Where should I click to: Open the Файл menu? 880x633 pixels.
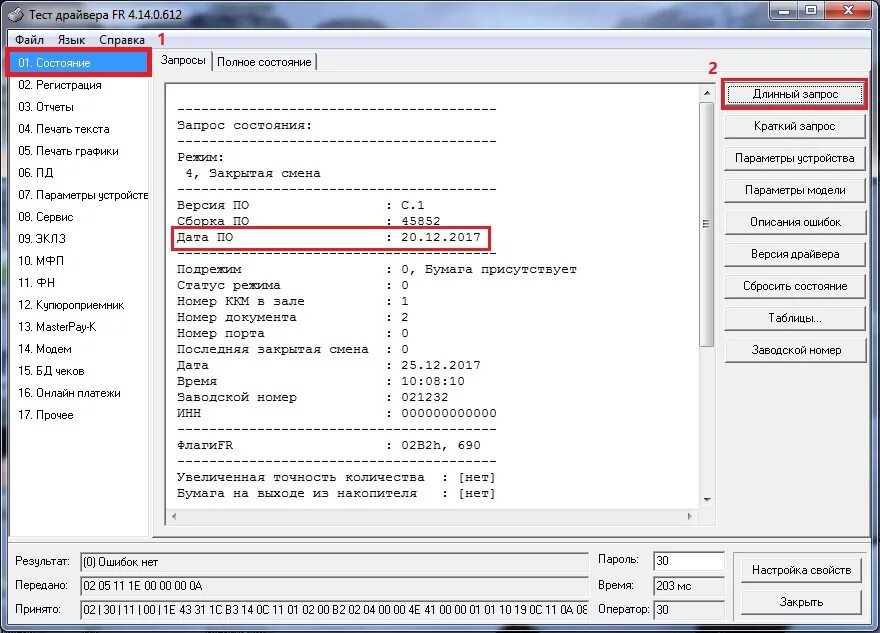point(29,40)
